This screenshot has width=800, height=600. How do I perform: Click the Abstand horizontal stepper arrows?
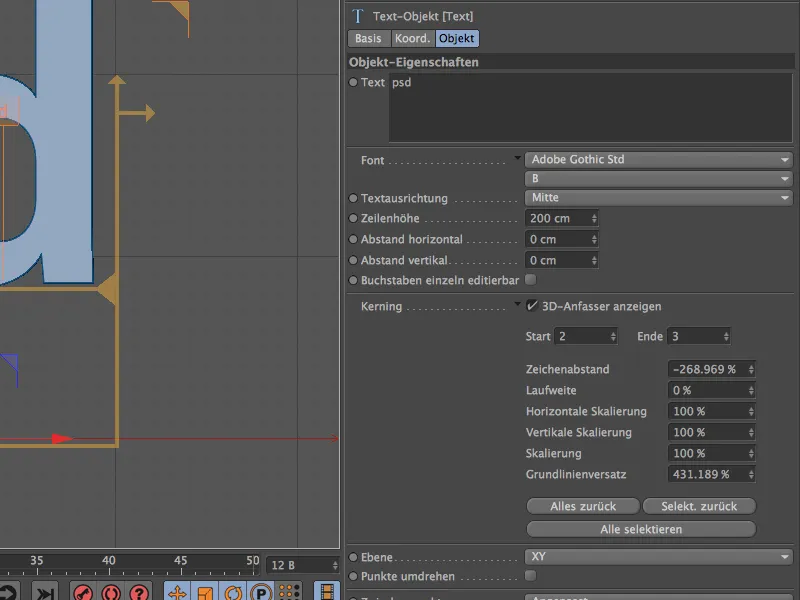click(x=594, y=239)
